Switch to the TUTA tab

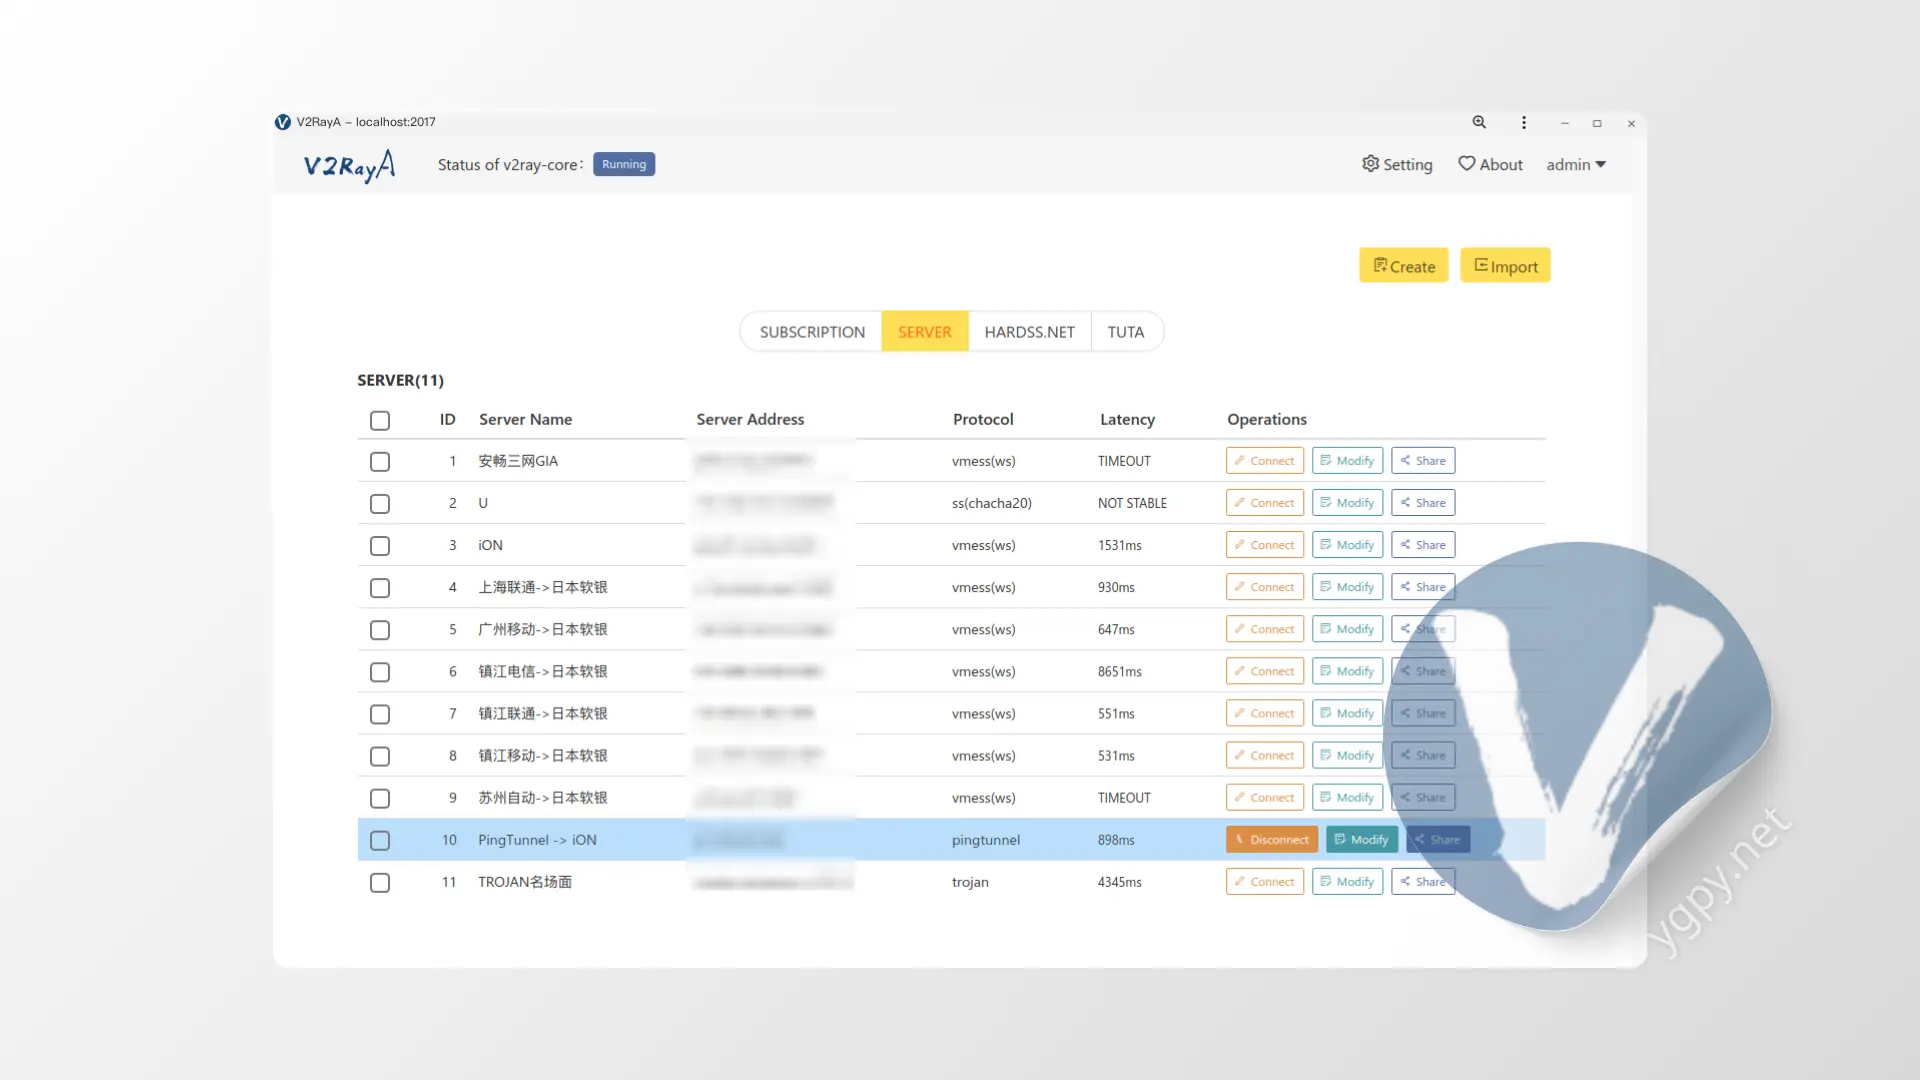pyautogui.click(x=1125, y=332)
